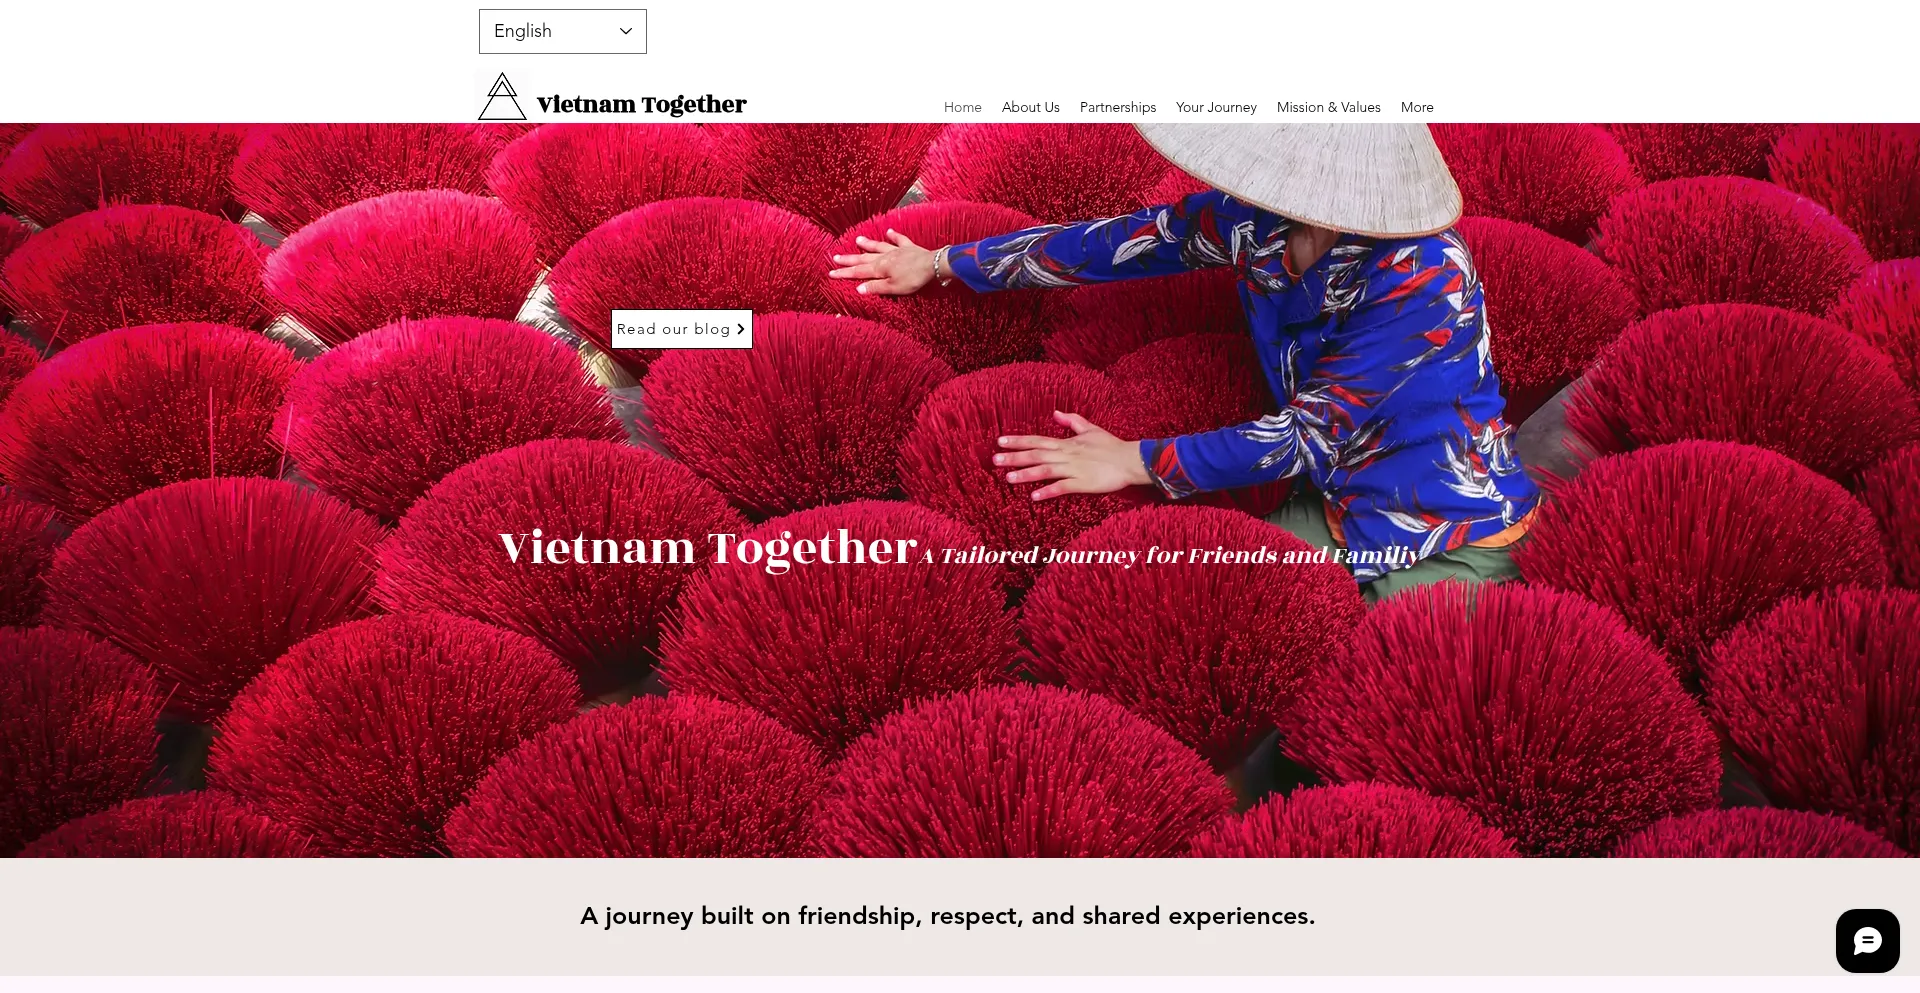
Task: Open the chat widget bubble
Action: pyautogui.click(x=1867, y=940)
